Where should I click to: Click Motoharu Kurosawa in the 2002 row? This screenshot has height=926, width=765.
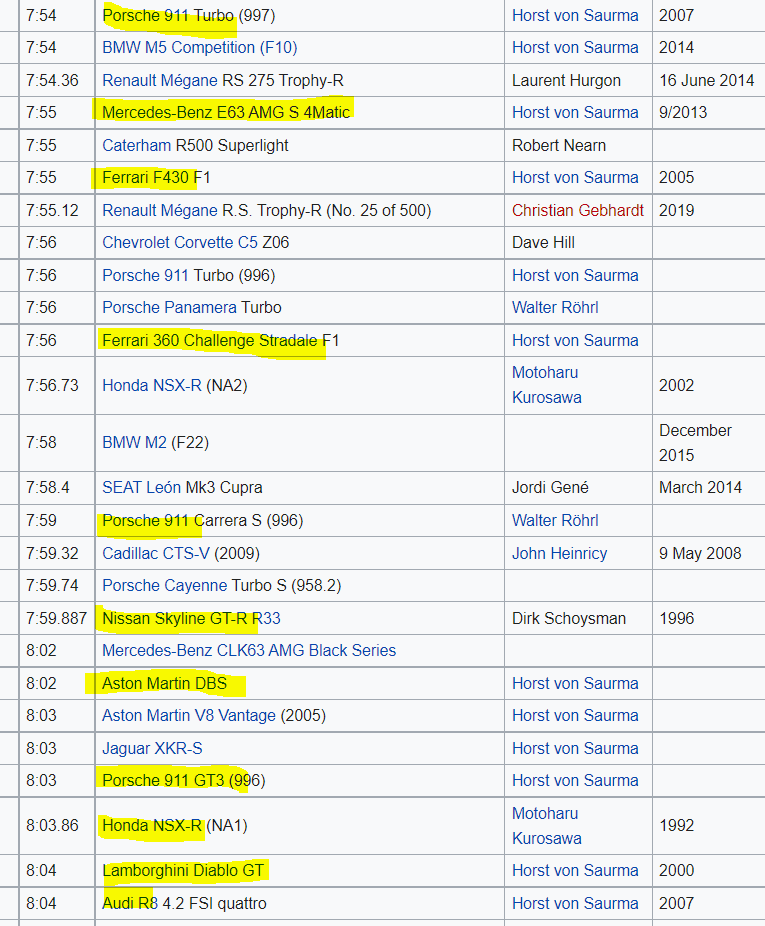546,385
